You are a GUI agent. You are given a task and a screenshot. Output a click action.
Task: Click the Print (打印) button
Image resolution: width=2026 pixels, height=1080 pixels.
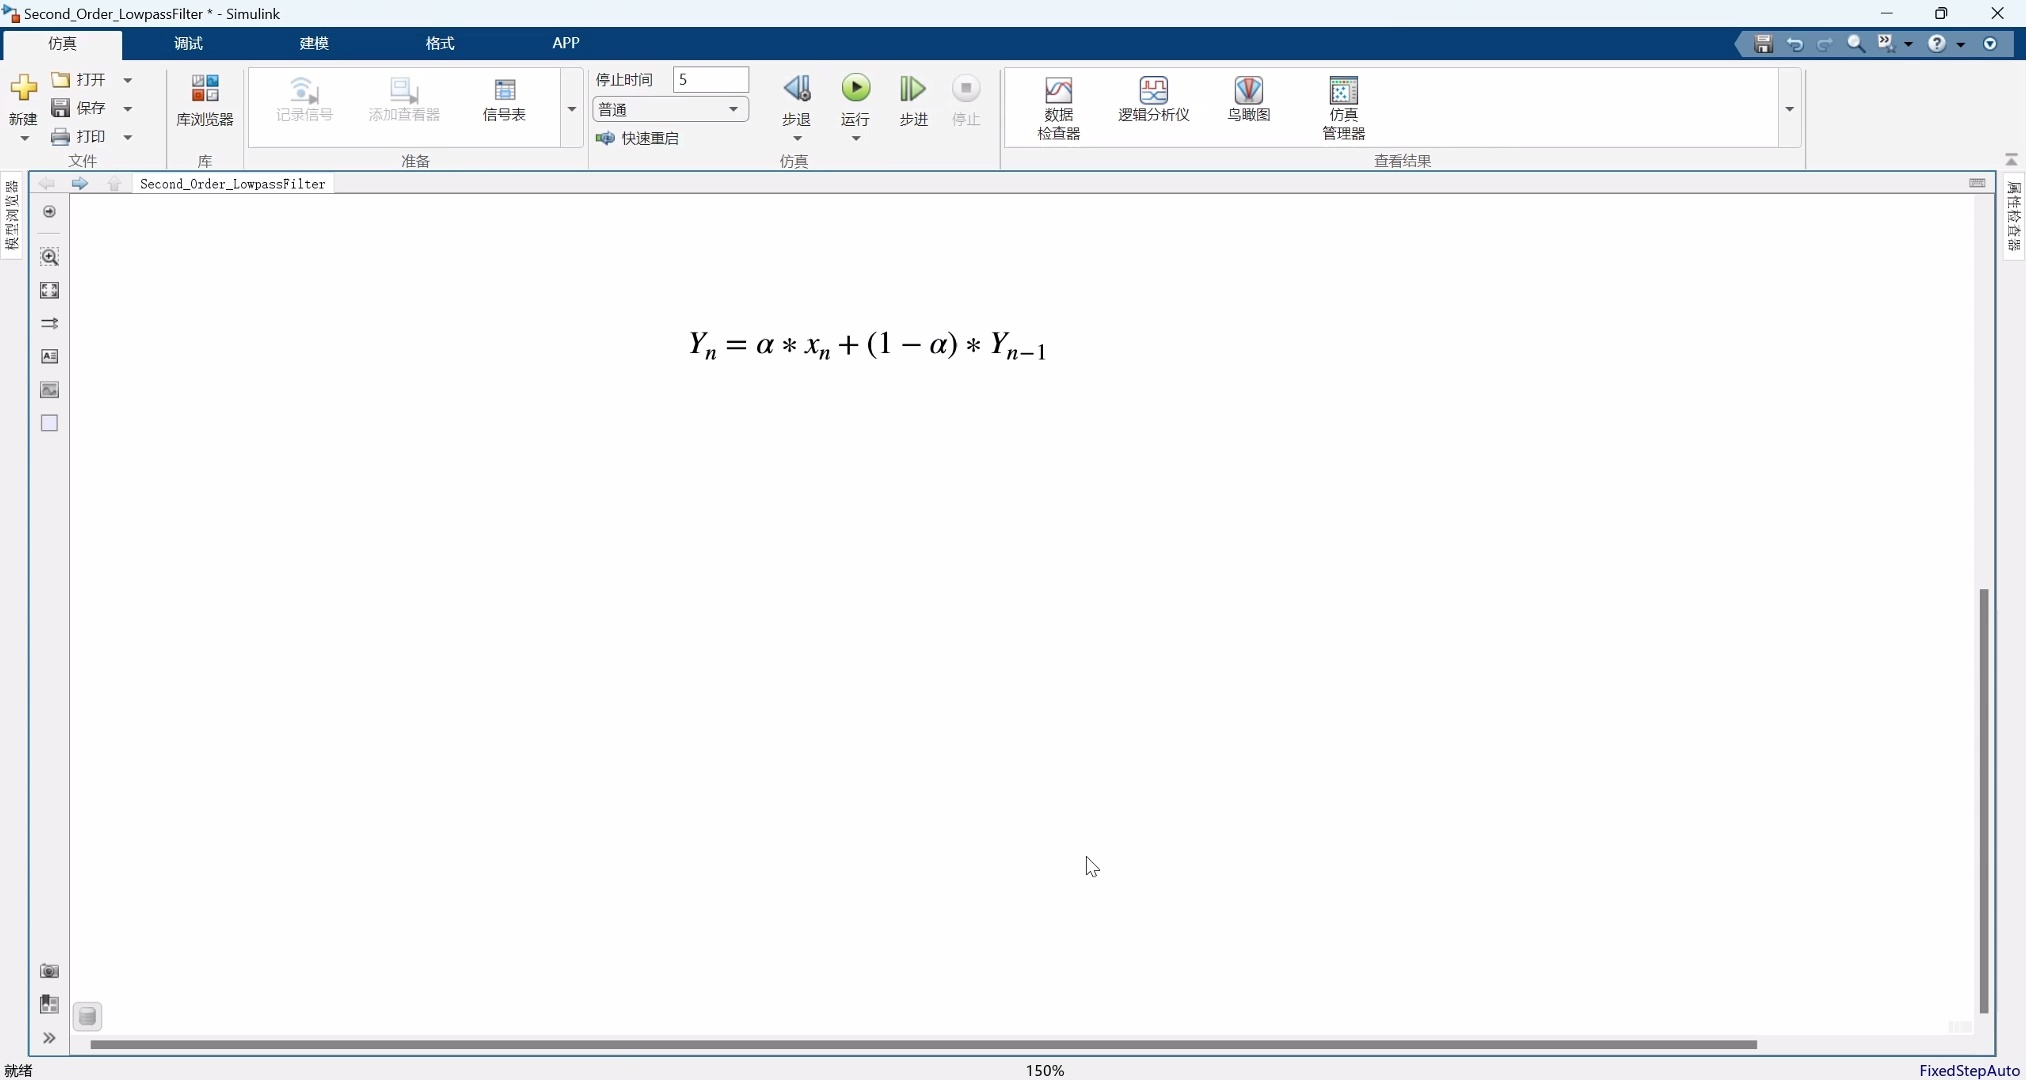(x=80, y=137)
